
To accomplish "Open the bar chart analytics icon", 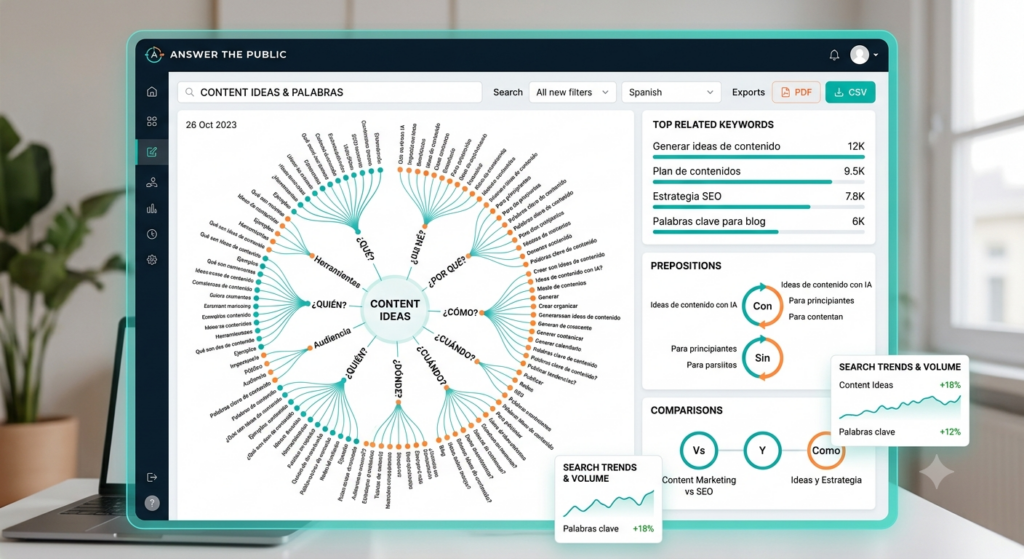I will pyautogui.click(x=152, y=208).
